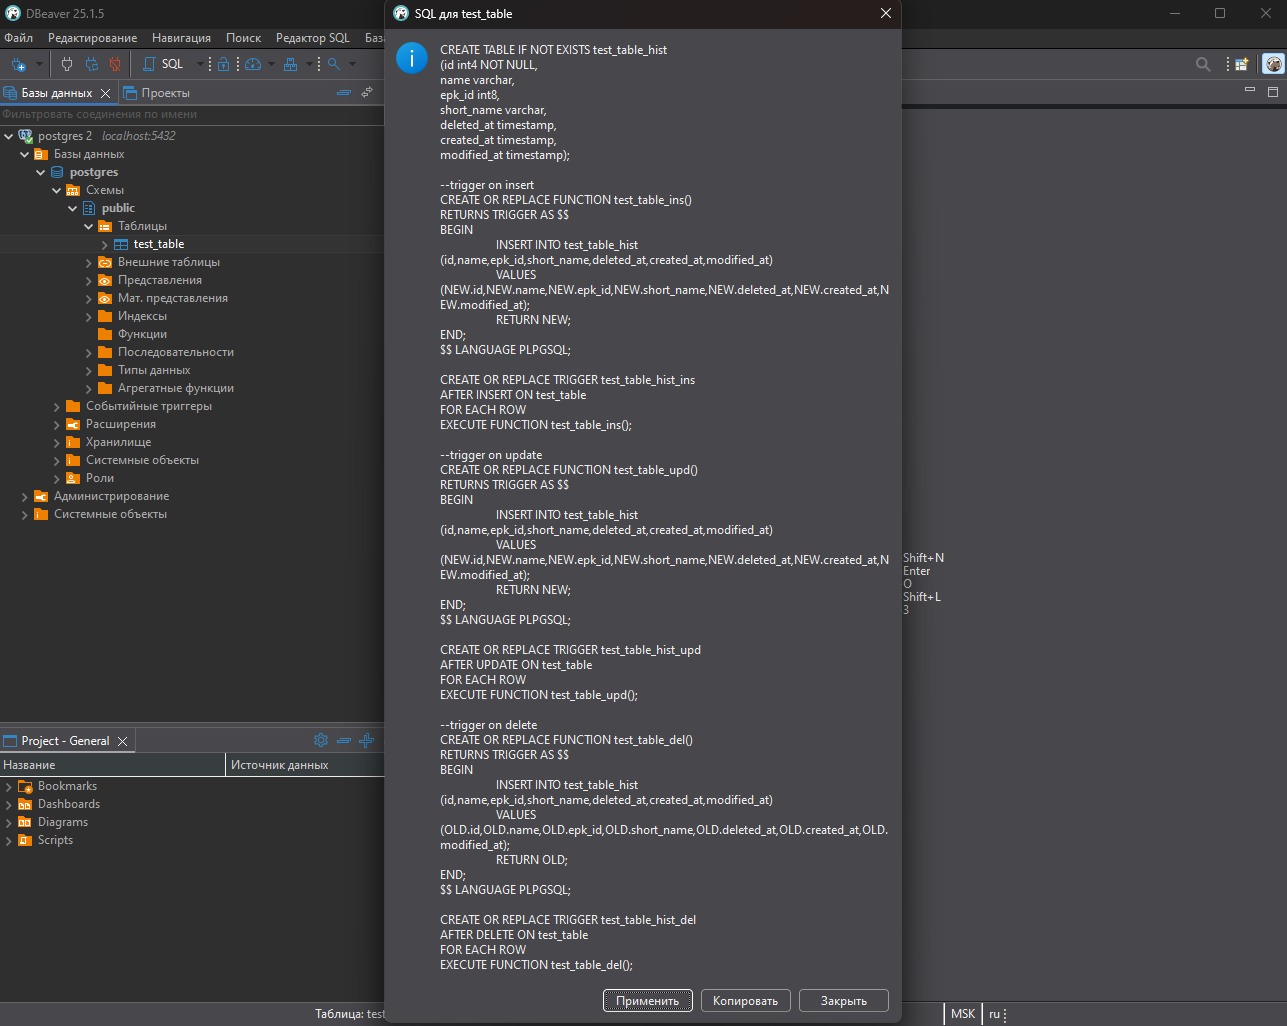
Task: Close the Project - General tab
Action: pyautogui.click(x=122, y=741)
